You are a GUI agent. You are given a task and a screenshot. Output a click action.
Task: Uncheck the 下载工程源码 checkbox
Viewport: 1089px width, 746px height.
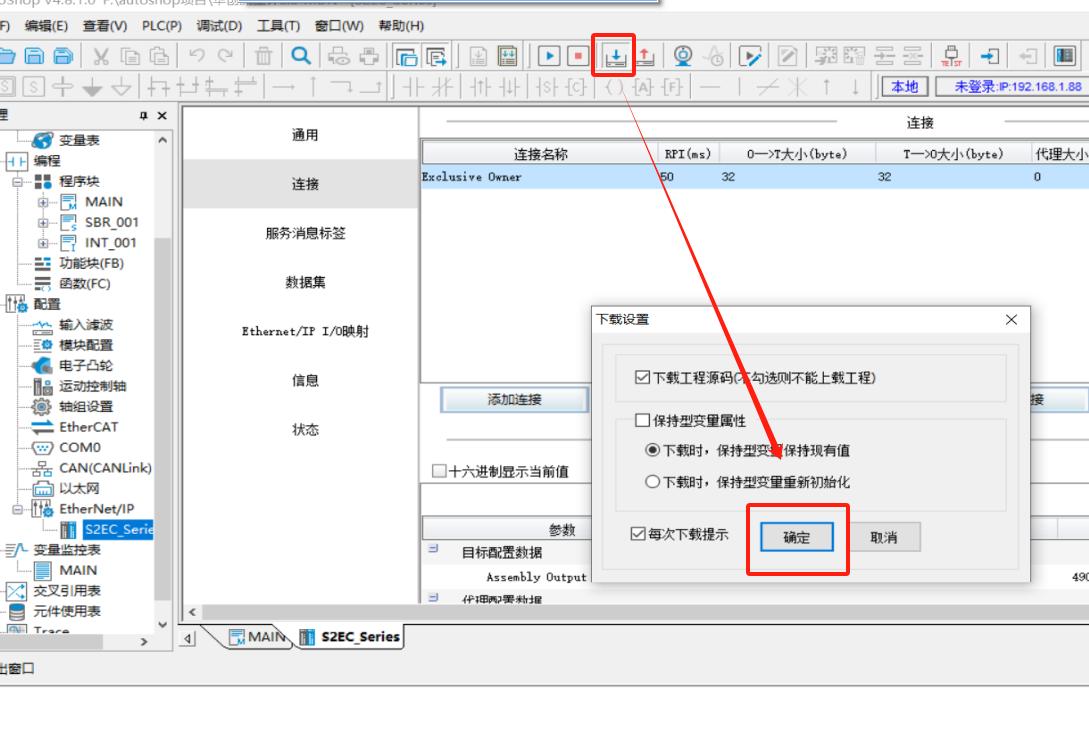pos(642,378)
